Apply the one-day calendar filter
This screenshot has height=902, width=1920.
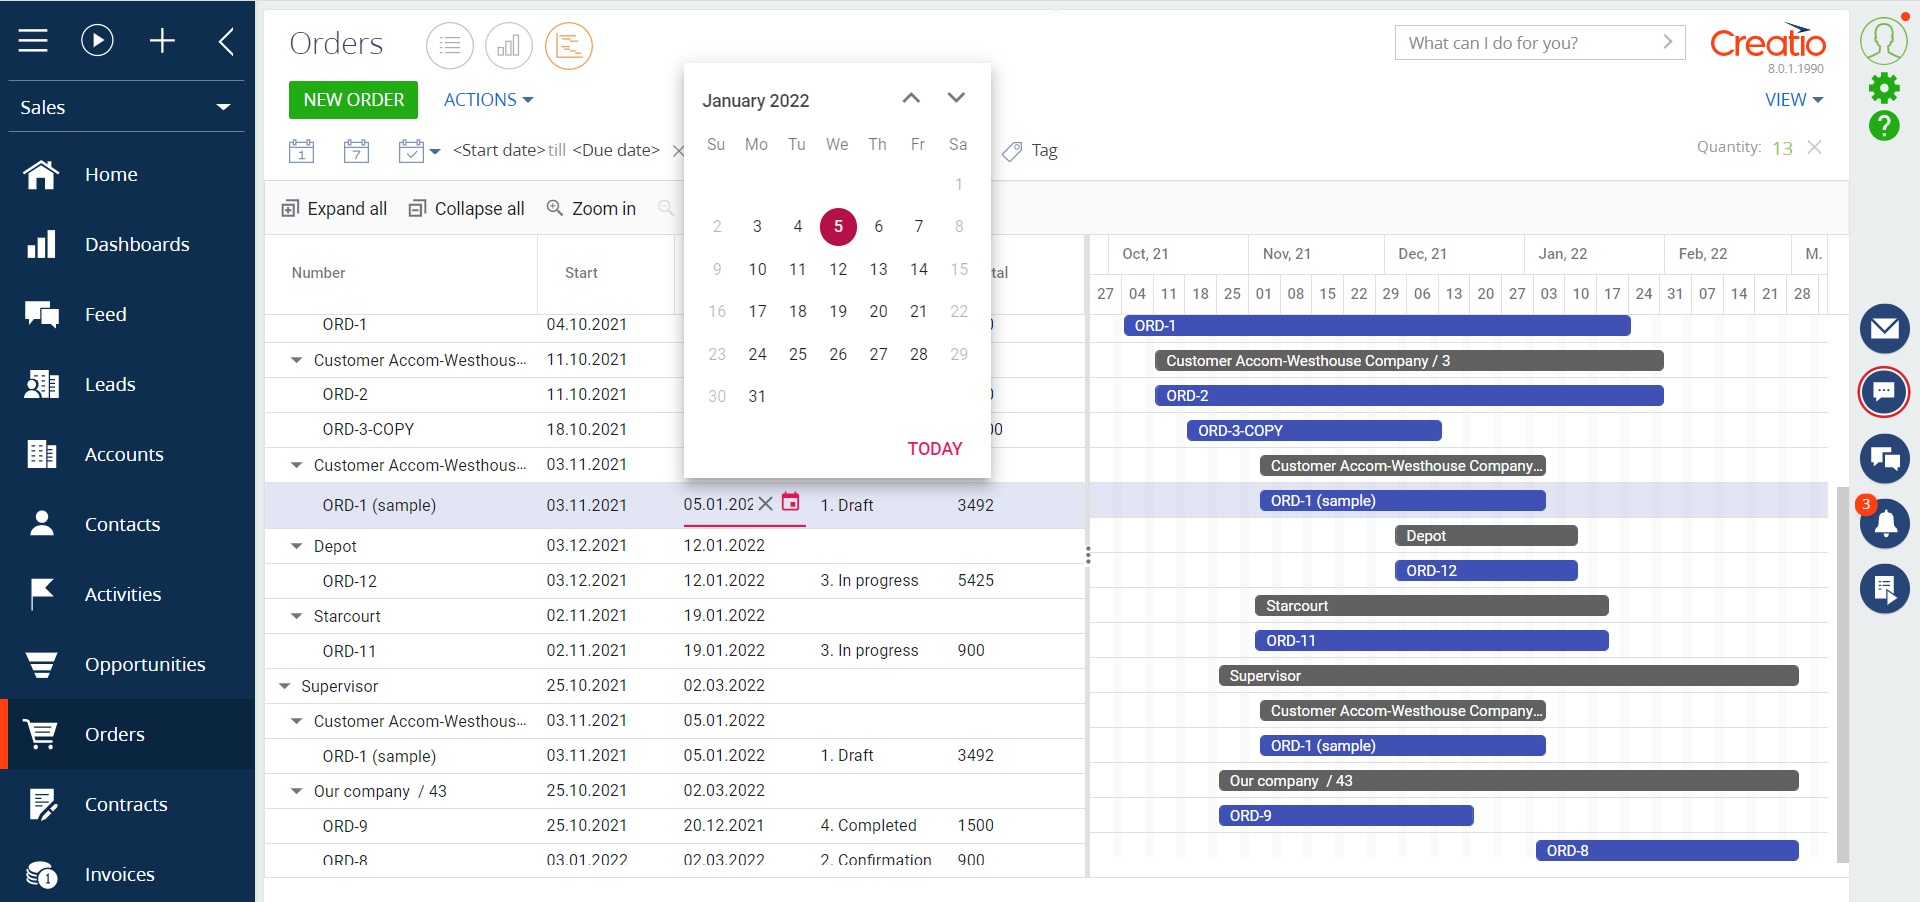point(301,150)
